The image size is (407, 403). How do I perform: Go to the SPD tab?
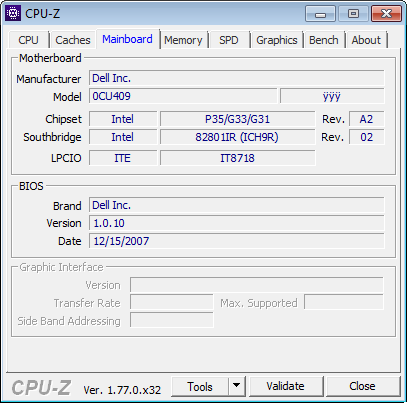229,40
